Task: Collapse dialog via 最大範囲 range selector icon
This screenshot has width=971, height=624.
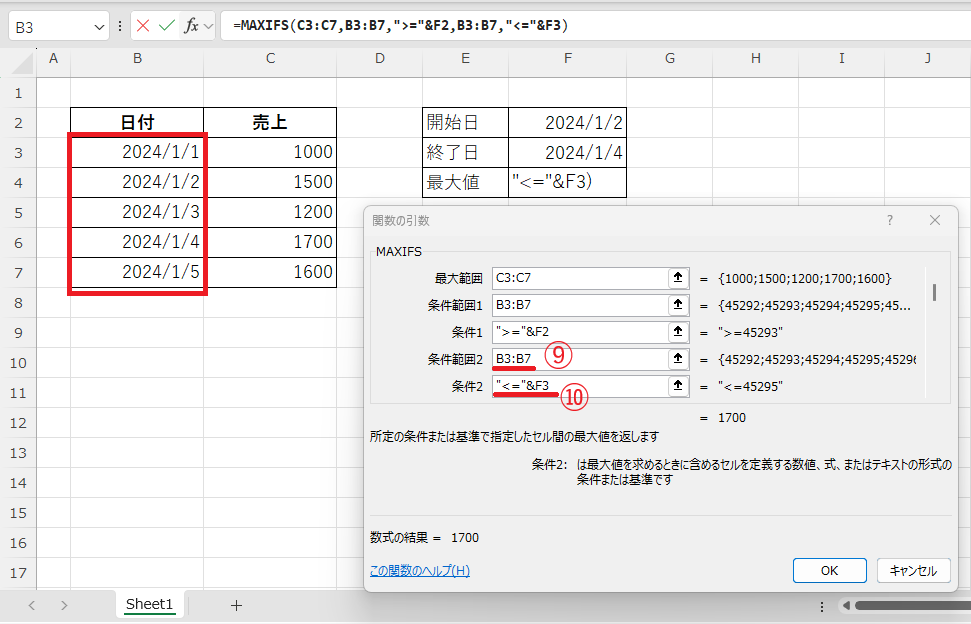Action: [x=679, y=278]
